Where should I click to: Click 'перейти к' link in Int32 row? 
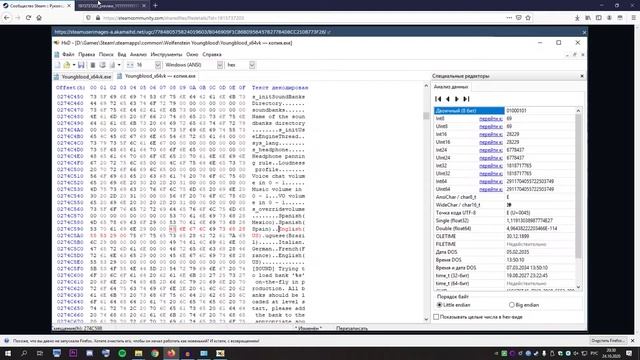(491, 166)
